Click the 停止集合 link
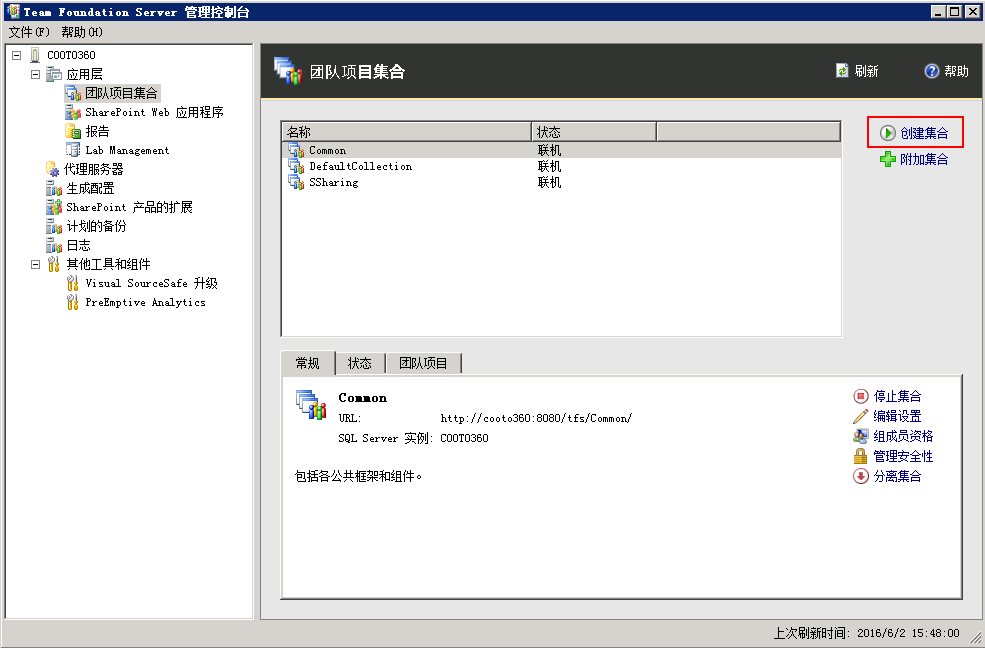The image size is (985, 648). pyautogui.click(x=897, y=396)
